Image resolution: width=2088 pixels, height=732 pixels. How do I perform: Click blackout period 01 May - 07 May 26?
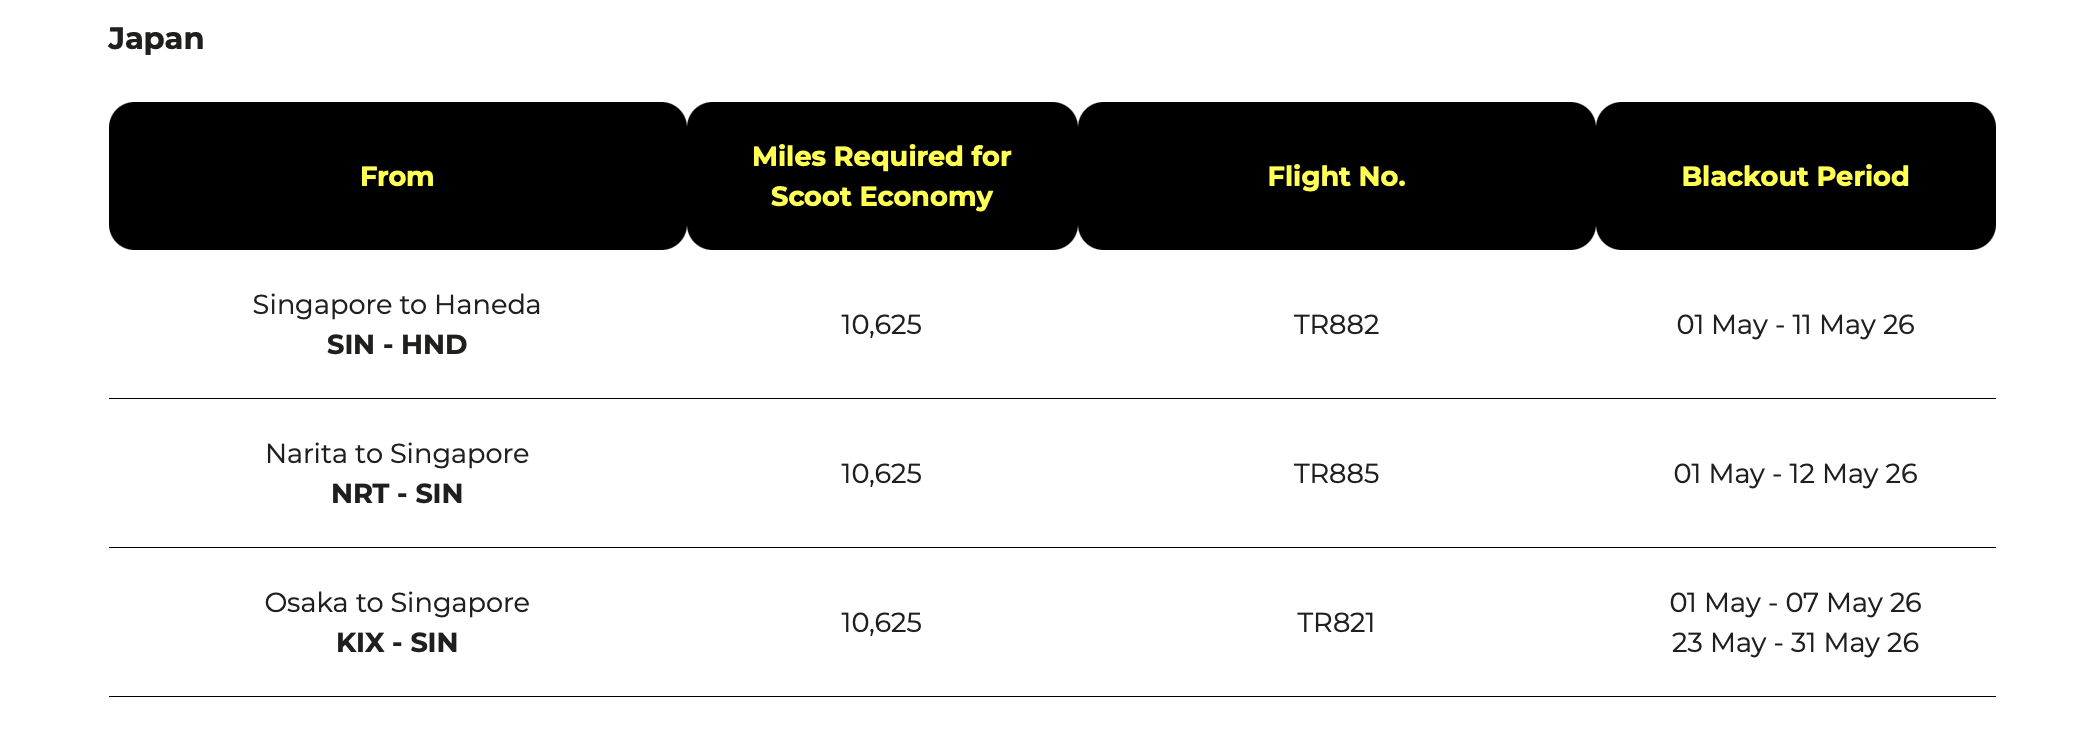[1795, 602]
